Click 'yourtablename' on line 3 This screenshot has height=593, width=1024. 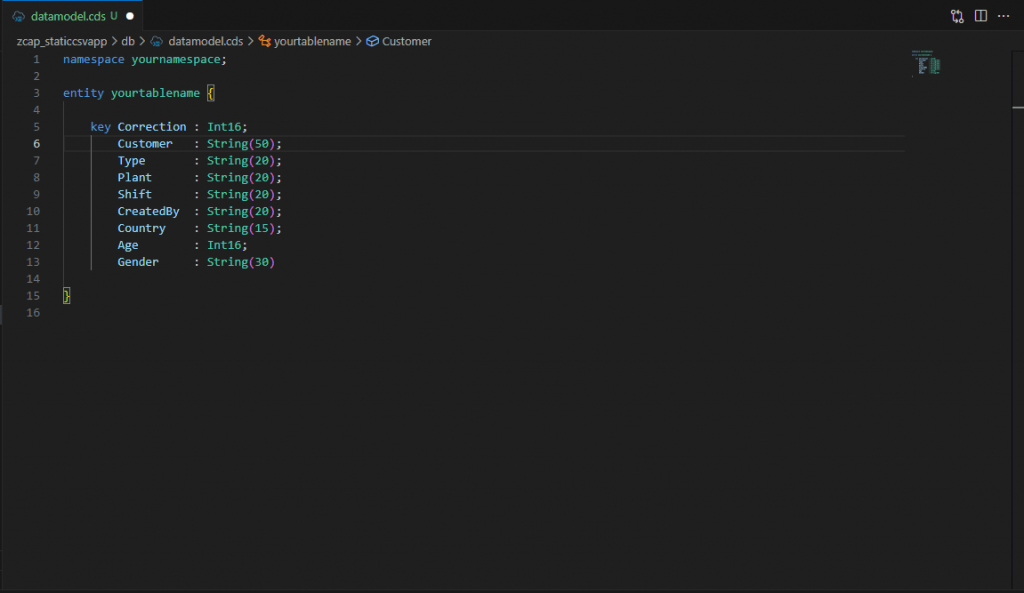coord(155,93)
